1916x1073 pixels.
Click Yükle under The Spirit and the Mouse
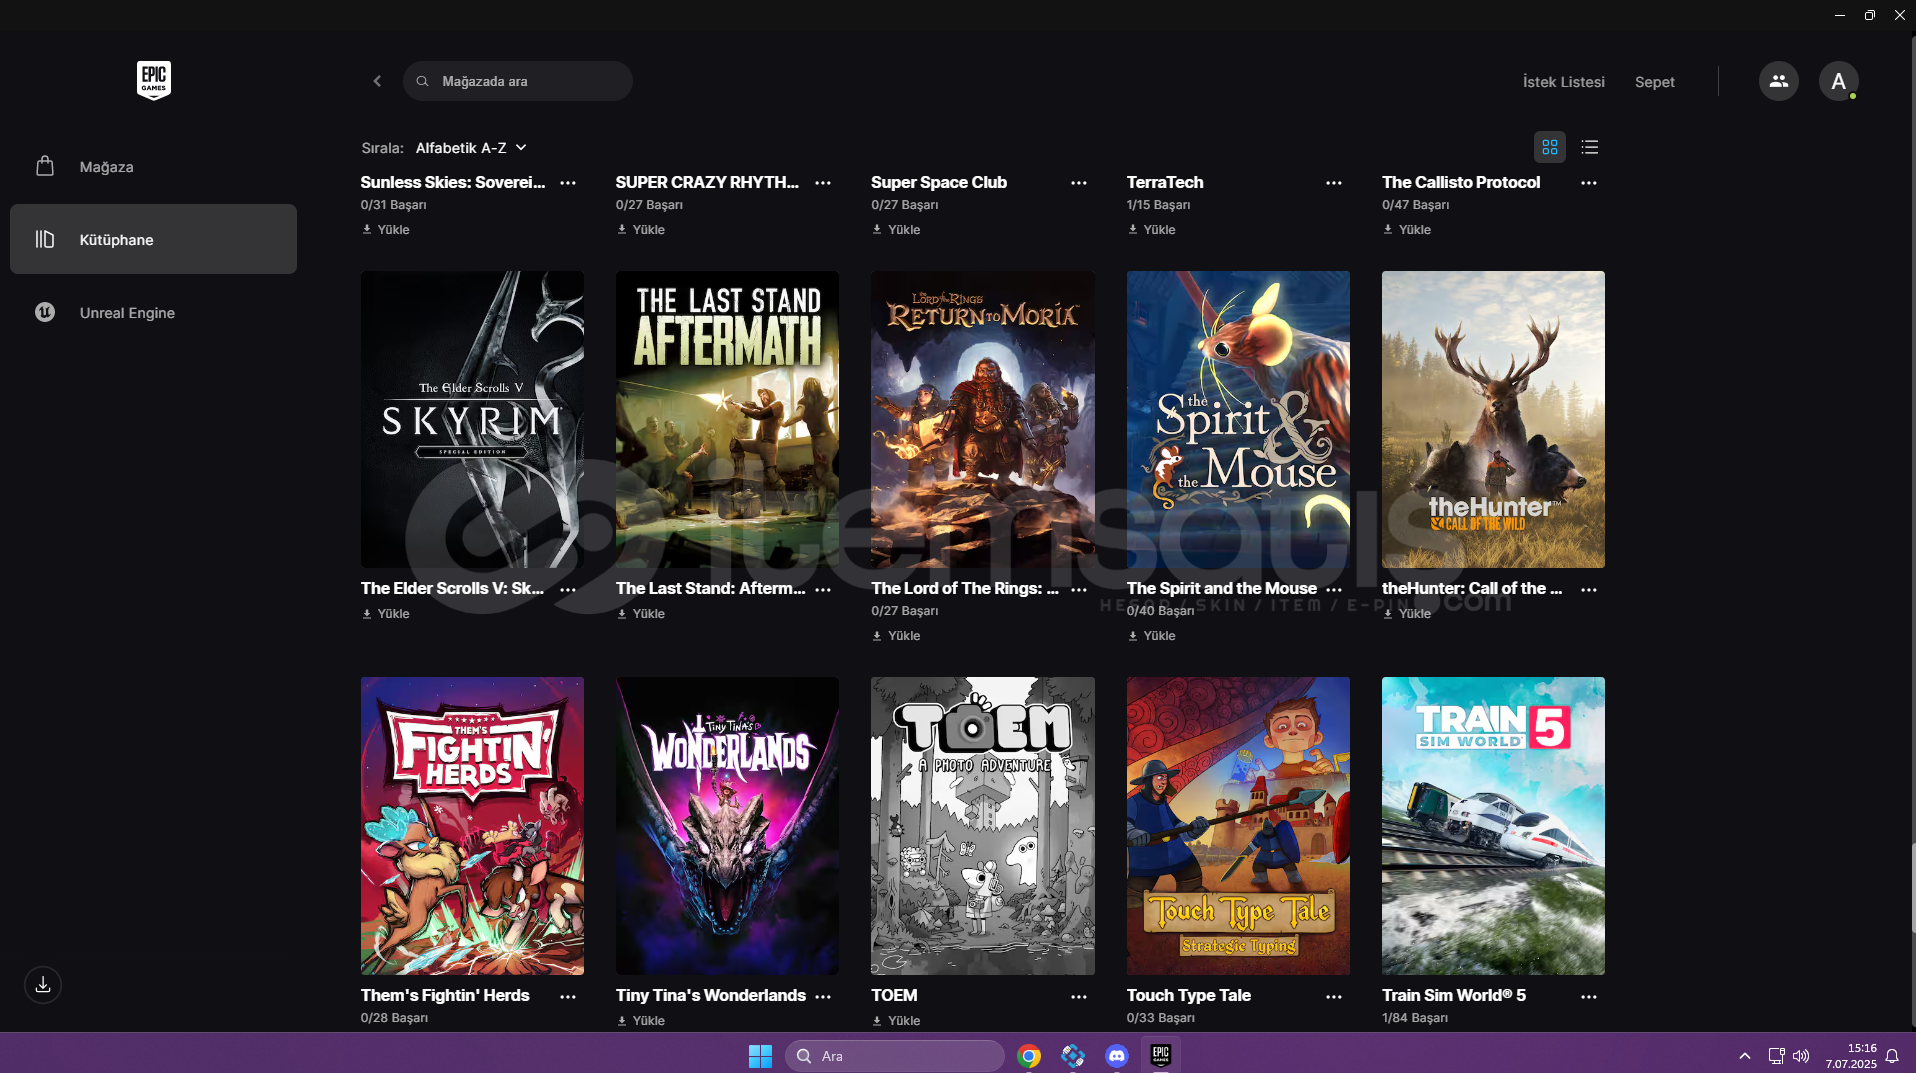pyautogui.click(x=1151, y=635)
